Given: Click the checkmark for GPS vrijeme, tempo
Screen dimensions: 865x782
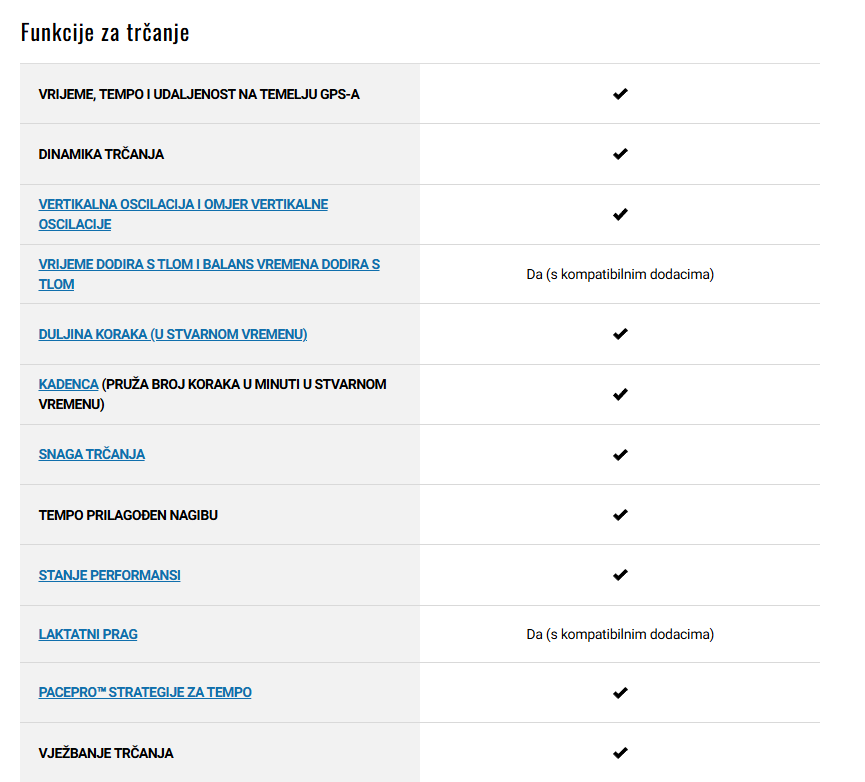Looking at the screenshot, I should (620, 94).
